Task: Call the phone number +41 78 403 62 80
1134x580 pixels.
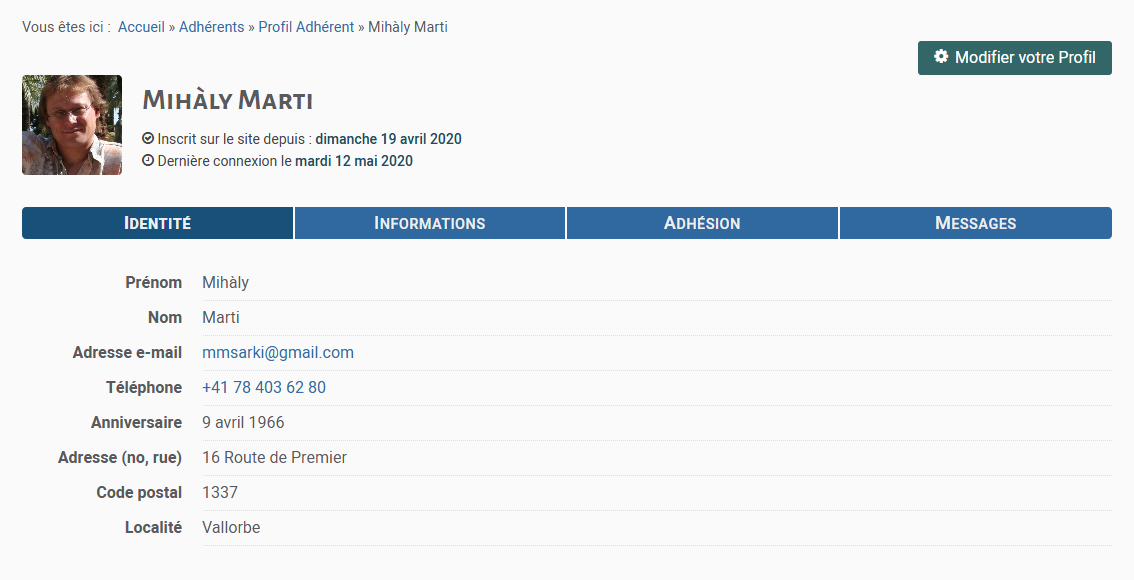Action: [x=264, y=387]
